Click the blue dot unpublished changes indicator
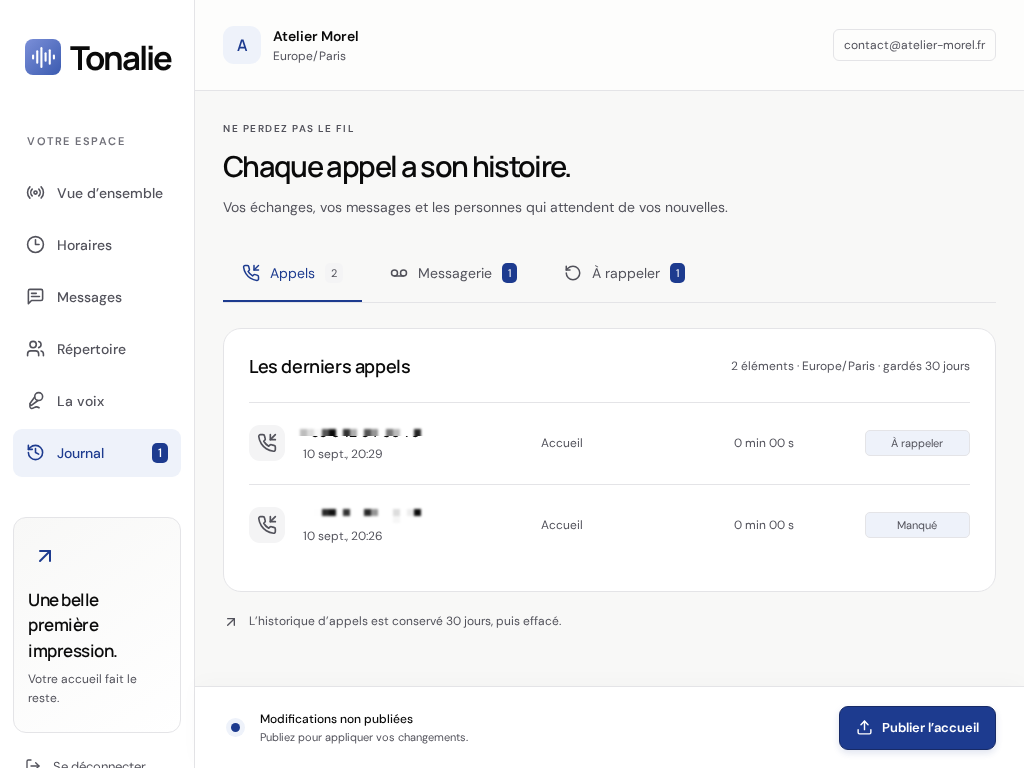Screen dimensions: 1024x768 pos(236,727)
